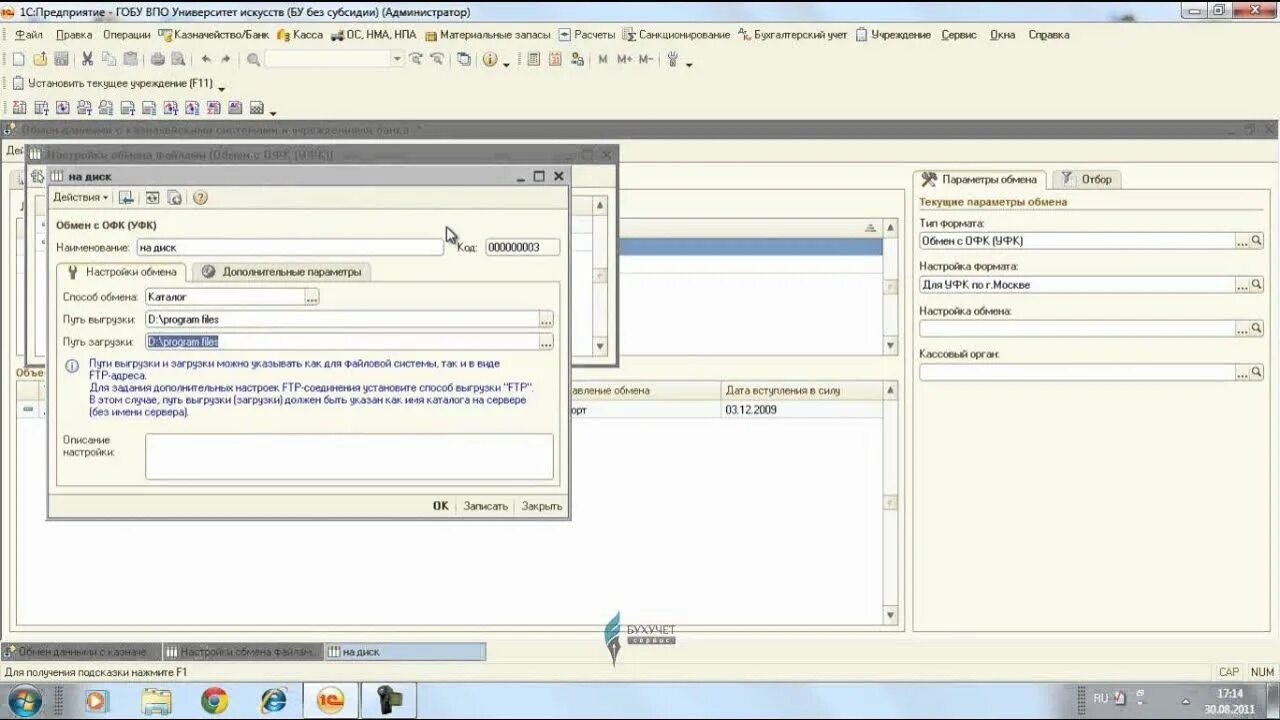Click the search icon for Настройка формата
The height and width of the screenshot is (720, 1280).
point(1257,285)
